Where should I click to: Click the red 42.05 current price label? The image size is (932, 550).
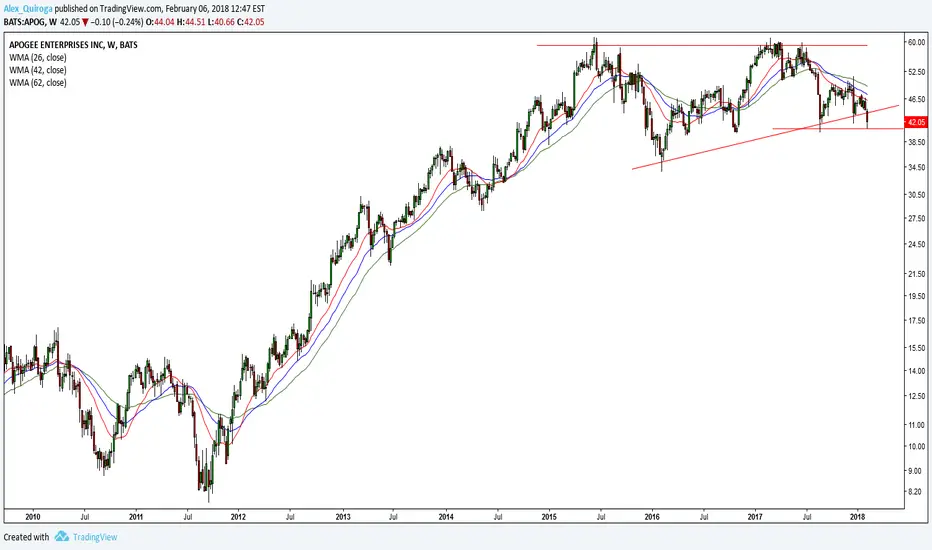tap(915, 122)
